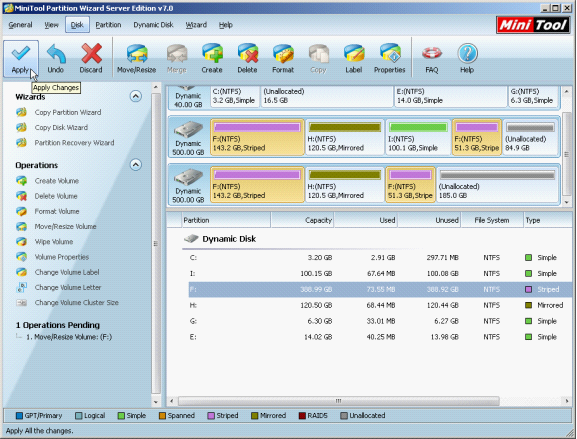The width and height of the screenshot is (577, 439).
Task: Select the 16.5 GB unallocated block
Action: pyautogui.click(x=327, y=96)
